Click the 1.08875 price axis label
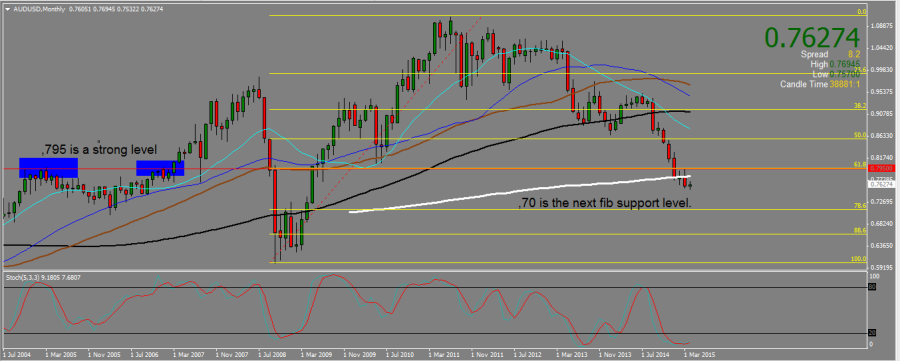The image size is (900, 361). click(x=882, y=26)
